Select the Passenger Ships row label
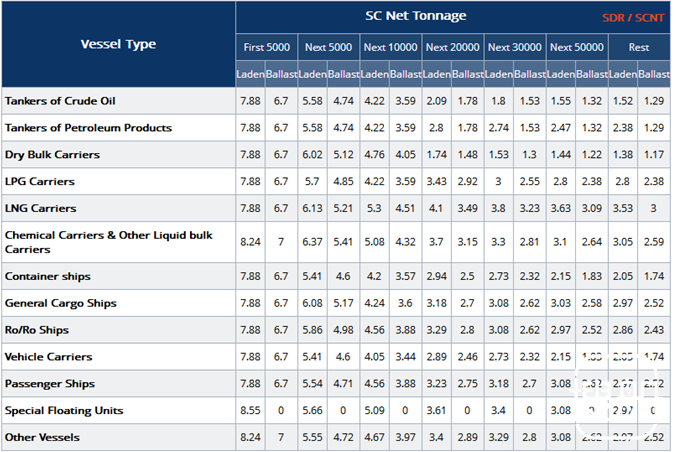676x452 pixels. (50, 383)
